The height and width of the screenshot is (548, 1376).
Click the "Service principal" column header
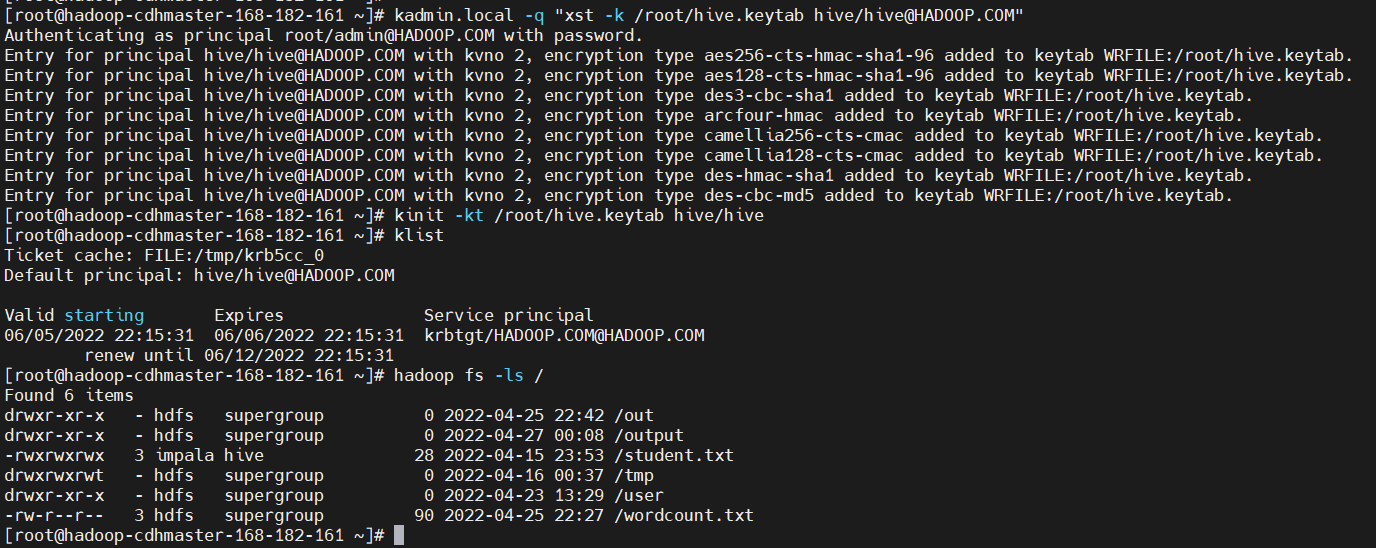(508, 315)
